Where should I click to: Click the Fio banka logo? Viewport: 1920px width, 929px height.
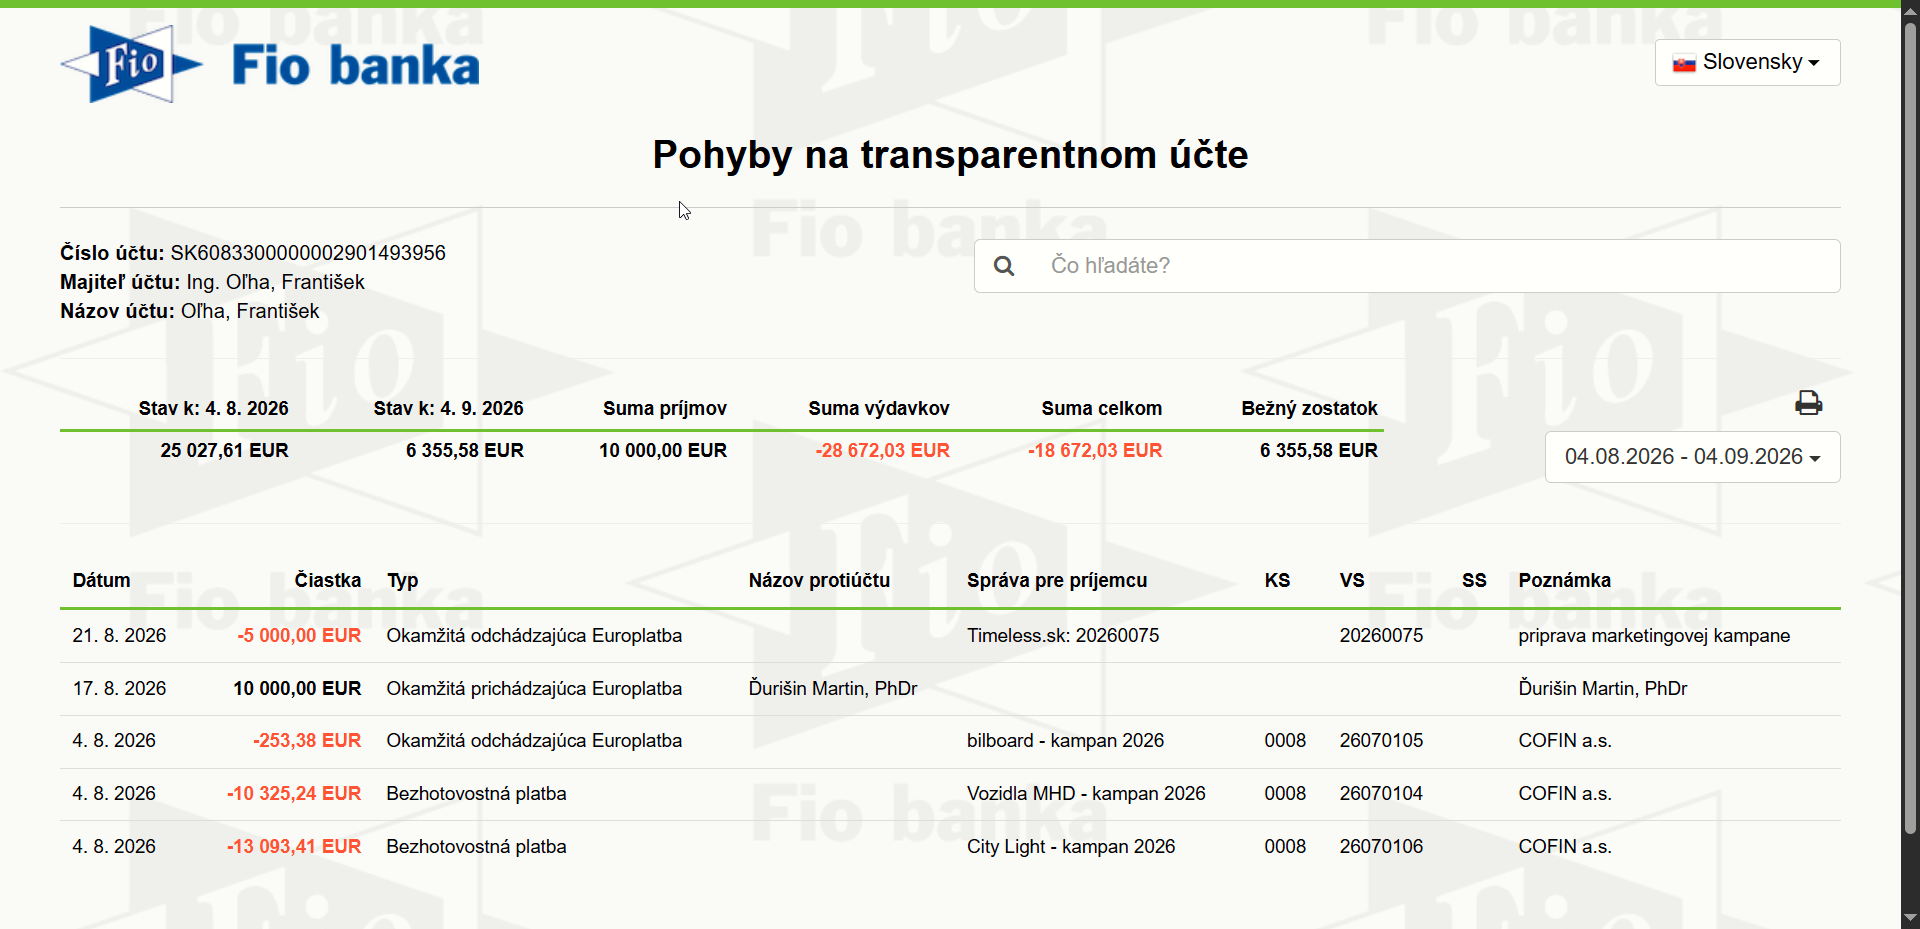pos(270,65)
